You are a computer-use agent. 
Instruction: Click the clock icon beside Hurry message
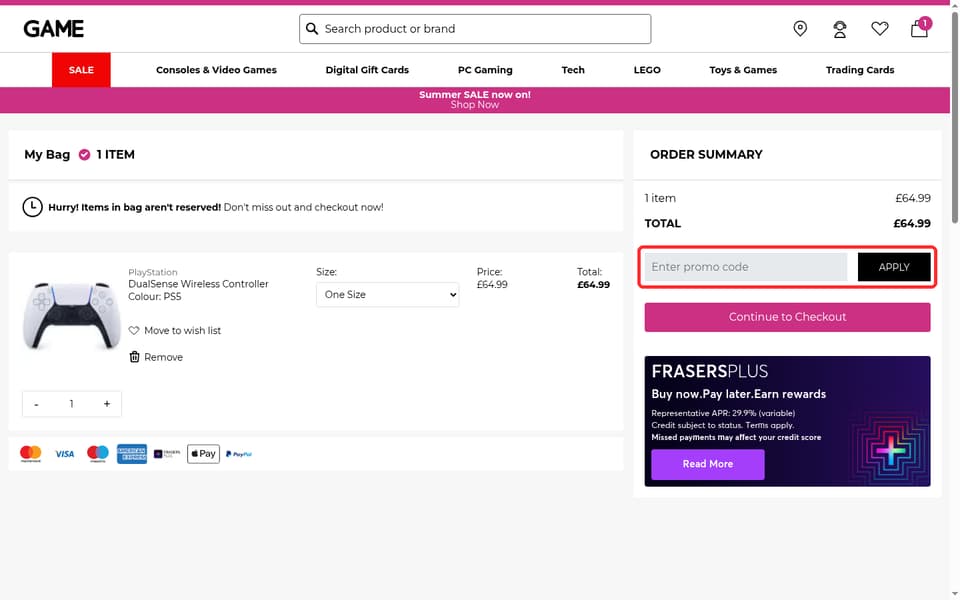[x=32, y=207]
